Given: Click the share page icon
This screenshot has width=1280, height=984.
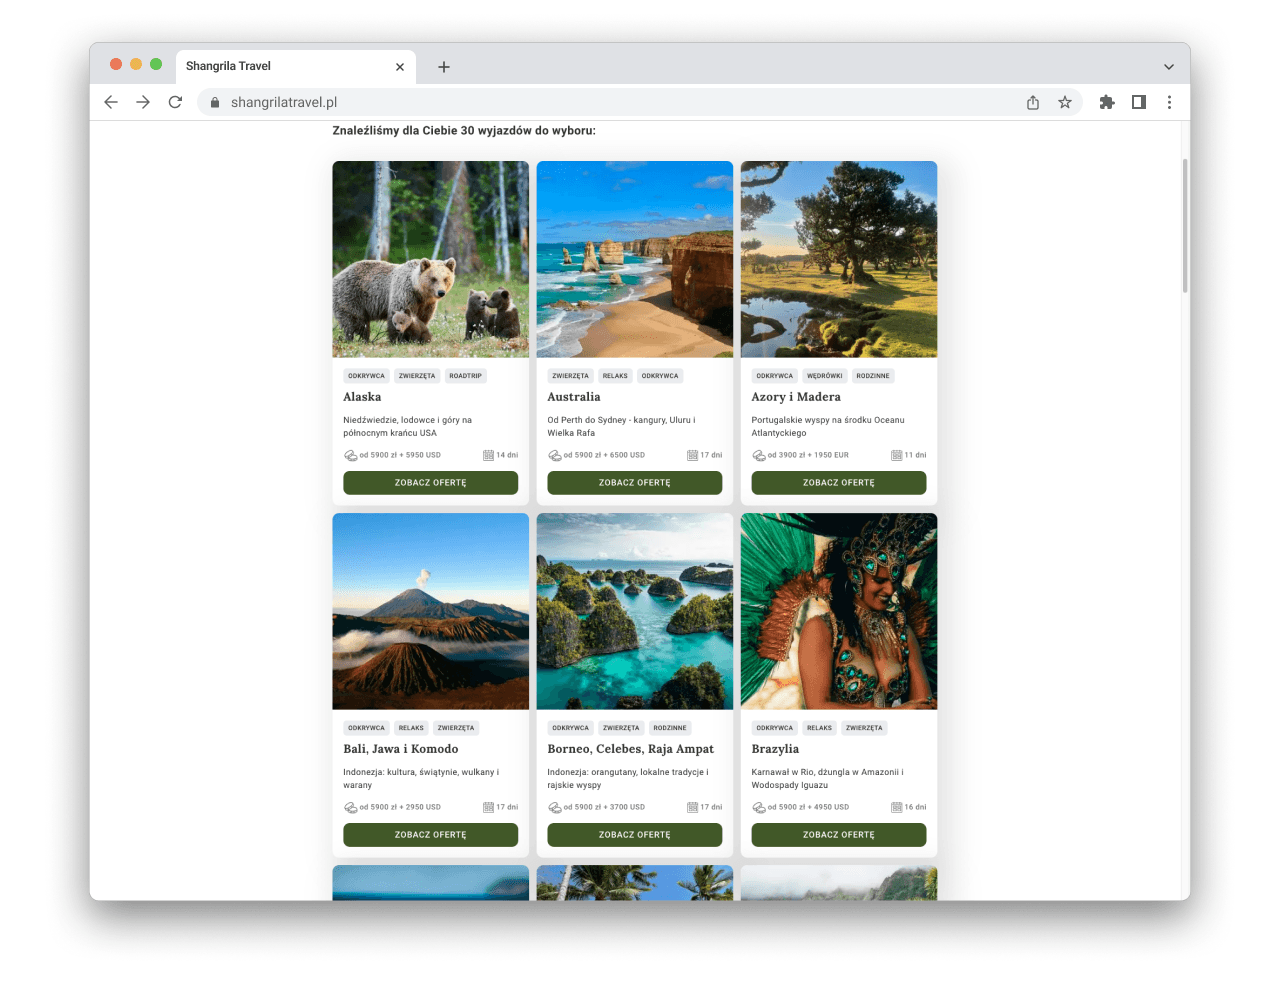Looking at the screenshot, I should click(1033, 102).
